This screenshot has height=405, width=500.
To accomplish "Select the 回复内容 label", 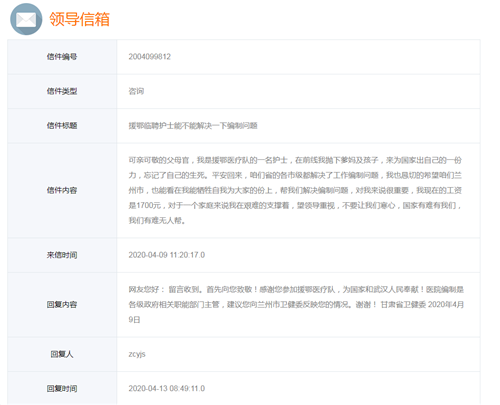I will click(62, 305).
